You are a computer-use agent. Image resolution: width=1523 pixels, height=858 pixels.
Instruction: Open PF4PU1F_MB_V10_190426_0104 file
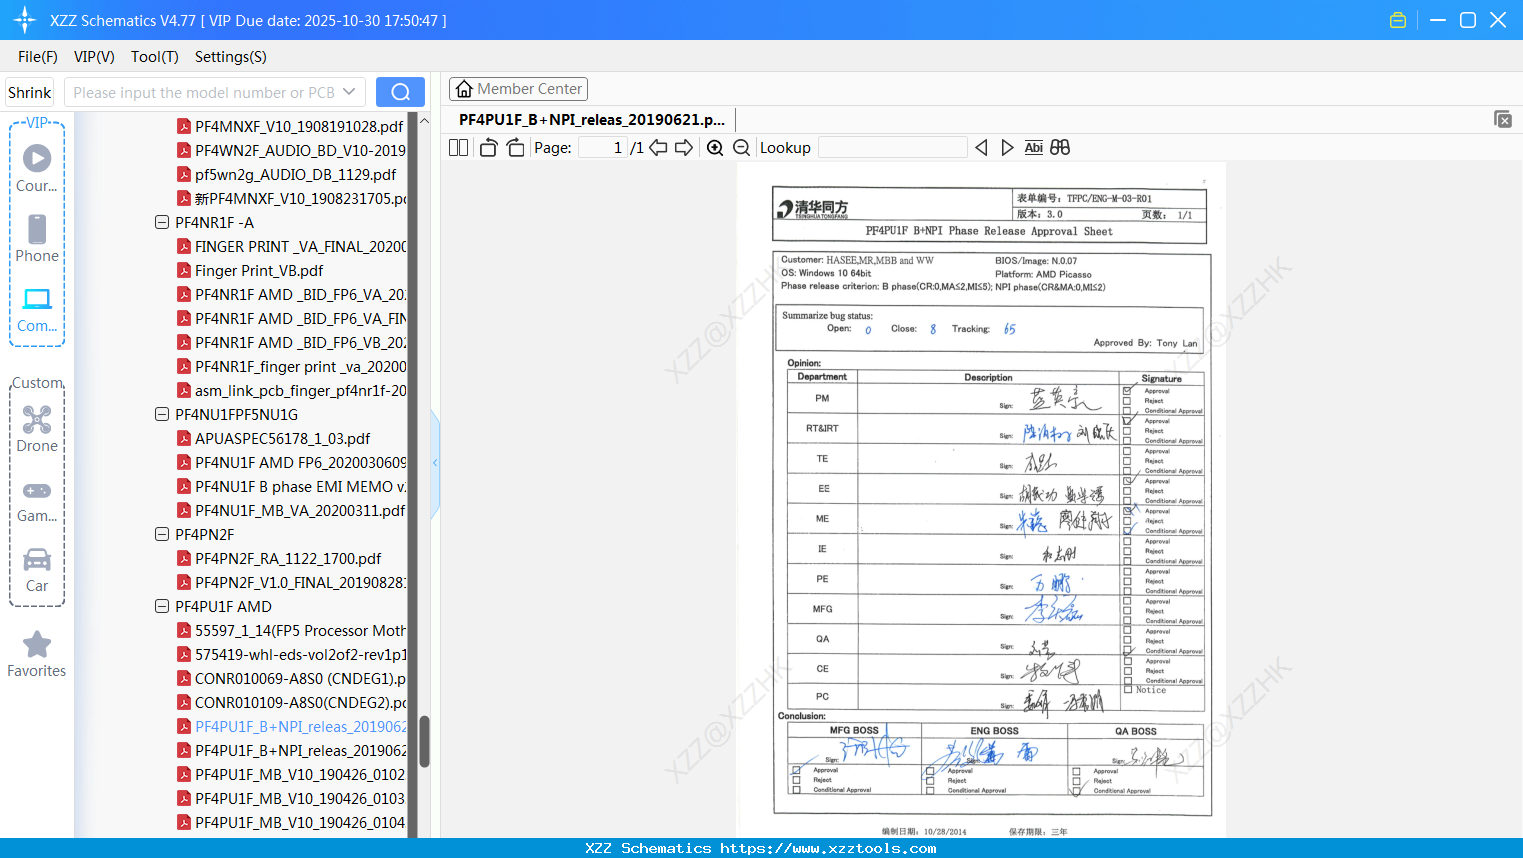(291, 822)
